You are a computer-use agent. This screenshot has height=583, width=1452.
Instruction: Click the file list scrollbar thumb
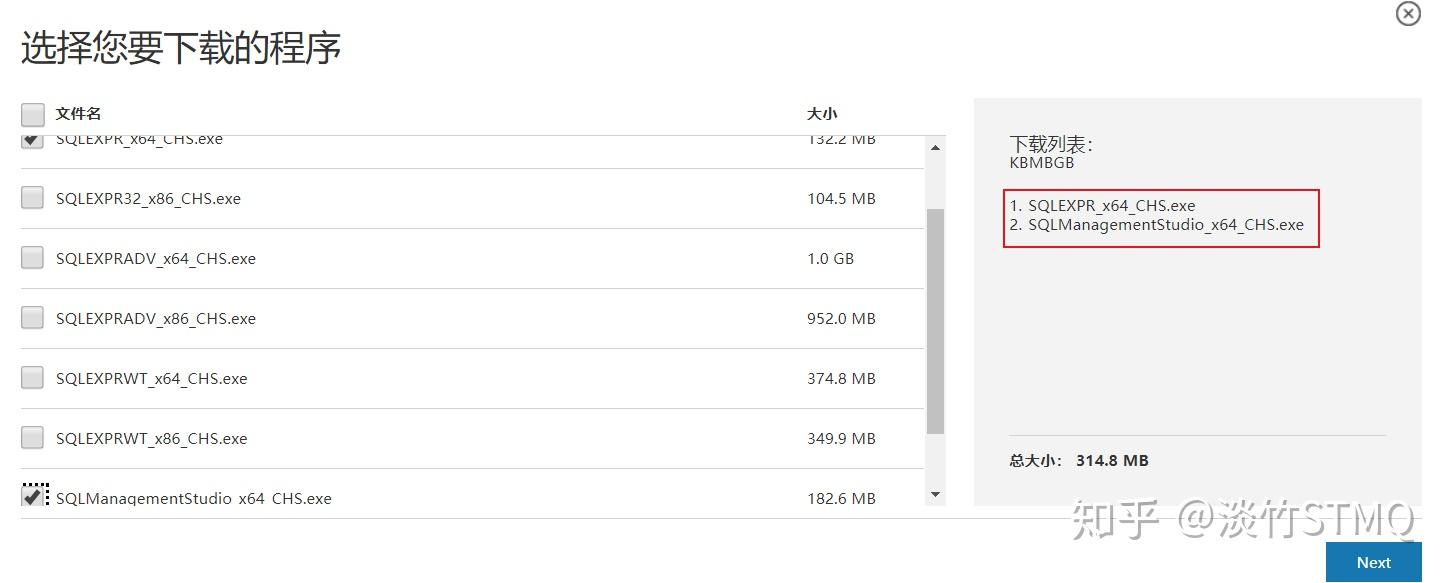coord(936,320)
